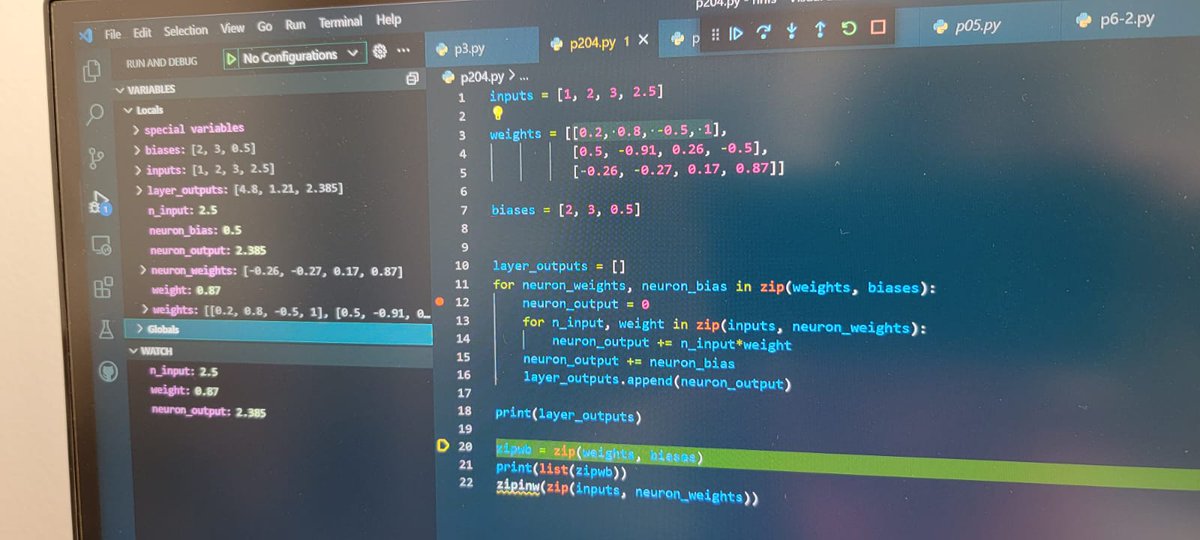Expand the inputs variable
The width and height of the screenshot is (1200, 540).
(x=138, y=171)
